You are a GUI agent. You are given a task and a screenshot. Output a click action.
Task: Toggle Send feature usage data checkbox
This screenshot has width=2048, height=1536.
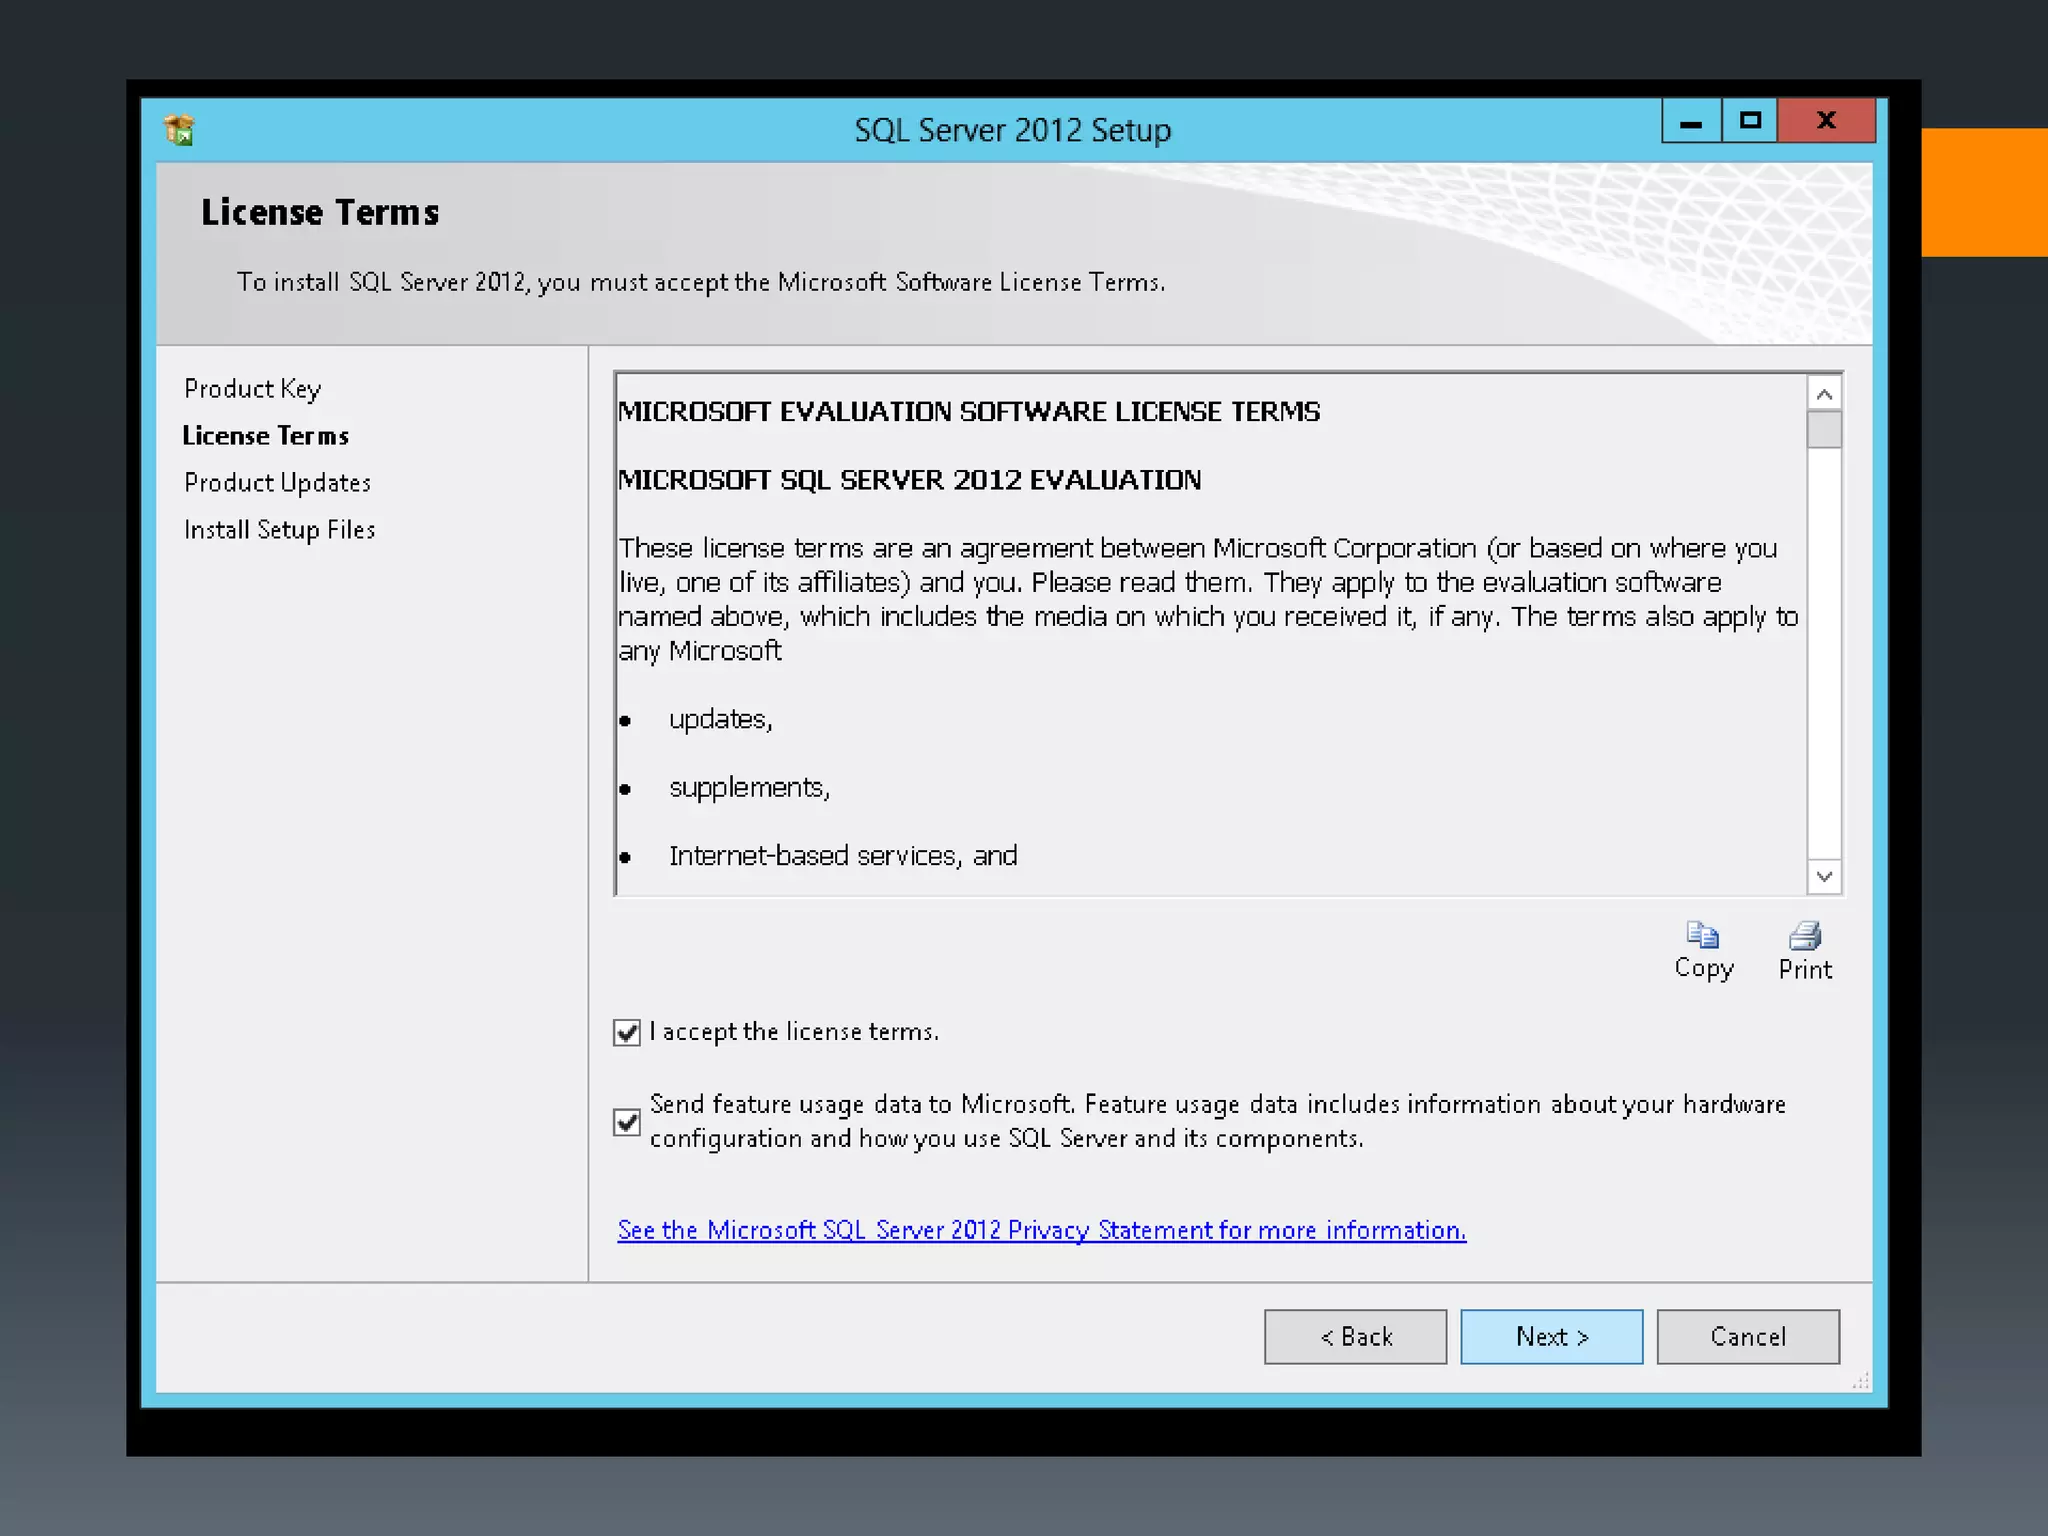[x=627, y=1122]
